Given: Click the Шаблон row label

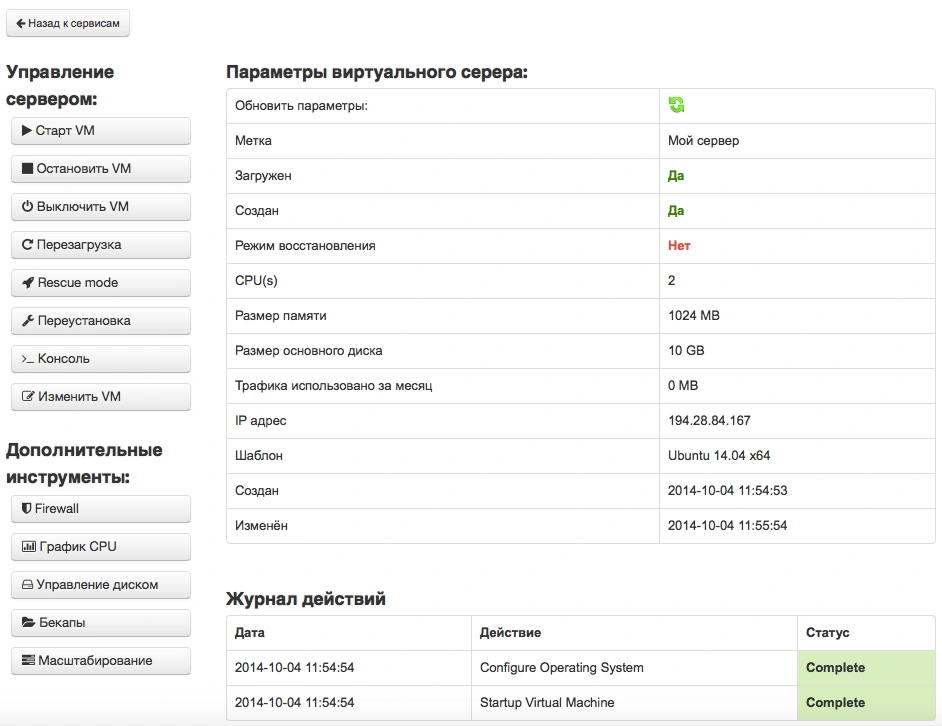Looking at the screenshot, I should click(258, 456).
